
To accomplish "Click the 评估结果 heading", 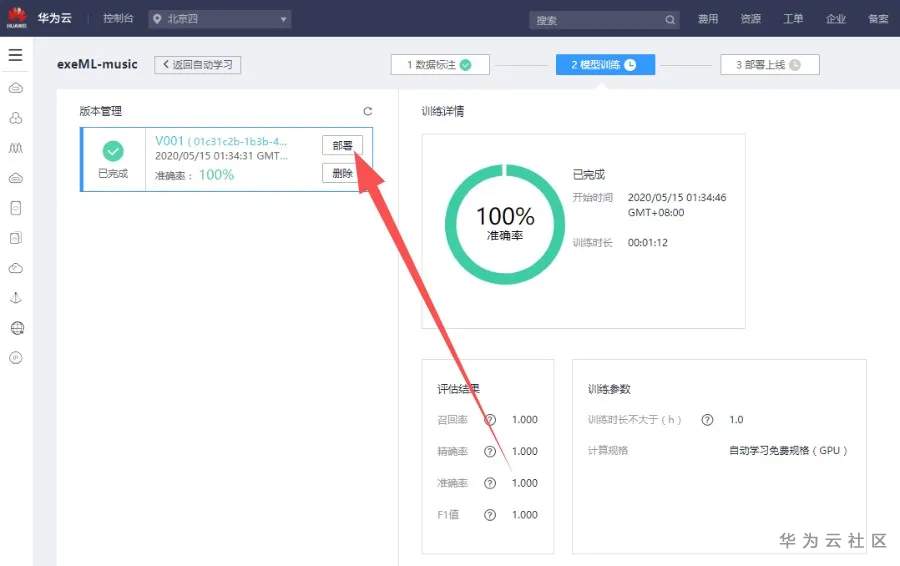I will (x=458, y=389).
